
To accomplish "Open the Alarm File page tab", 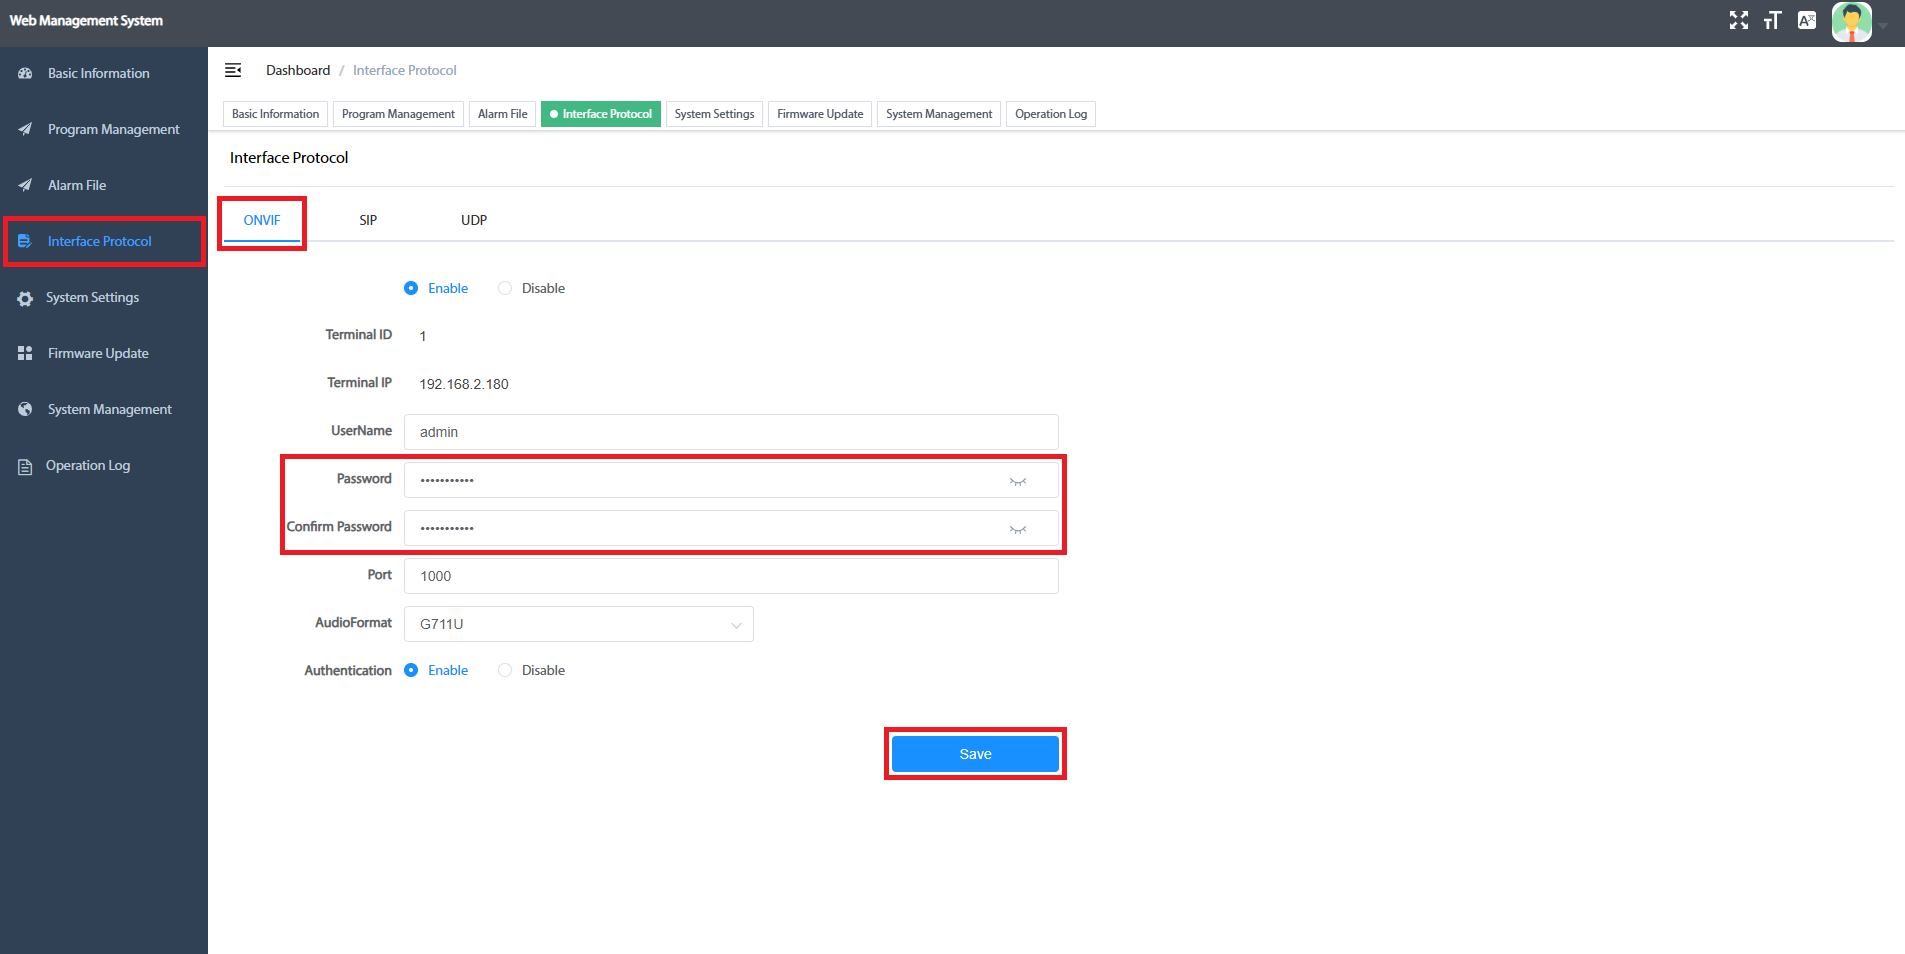I will (502, 114).
